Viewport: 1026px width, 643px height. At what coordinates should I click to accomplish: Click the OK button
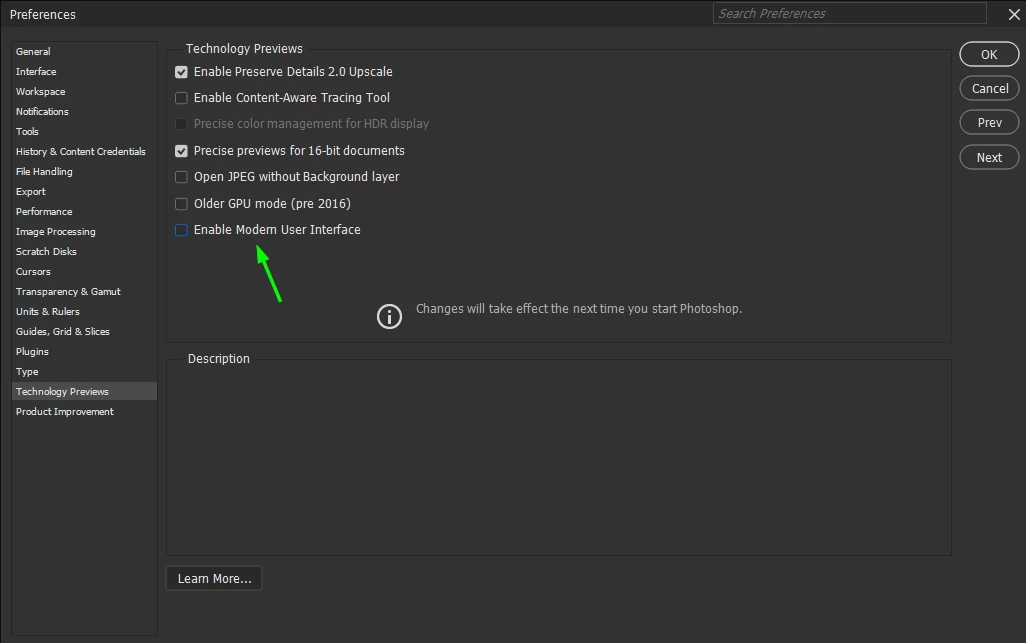[989, 54]
